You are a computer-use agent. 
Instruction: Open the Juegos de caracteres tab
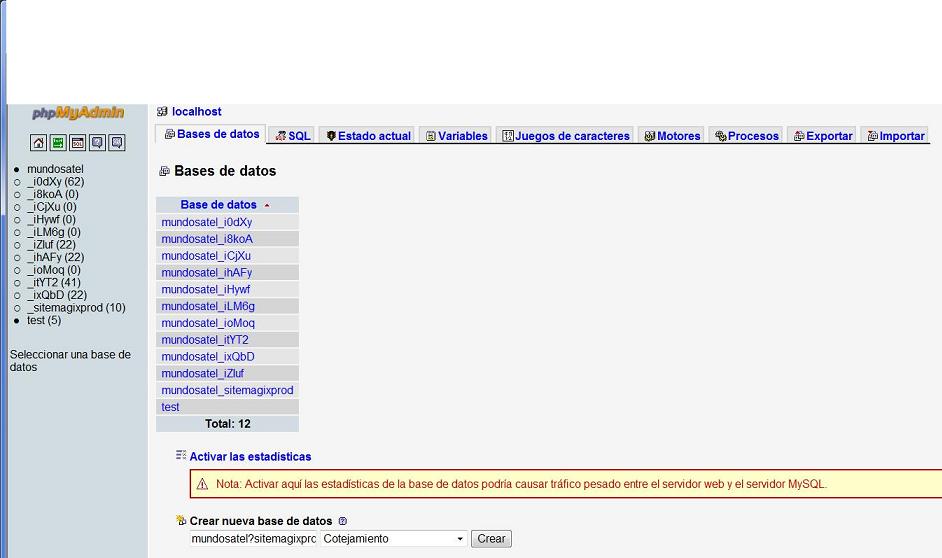point(566,136)
